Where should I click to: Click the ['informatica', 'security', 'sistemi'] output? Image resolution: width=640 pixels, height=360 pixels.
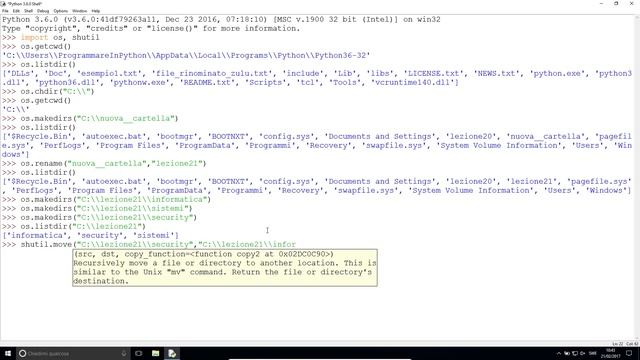point(90,236)
